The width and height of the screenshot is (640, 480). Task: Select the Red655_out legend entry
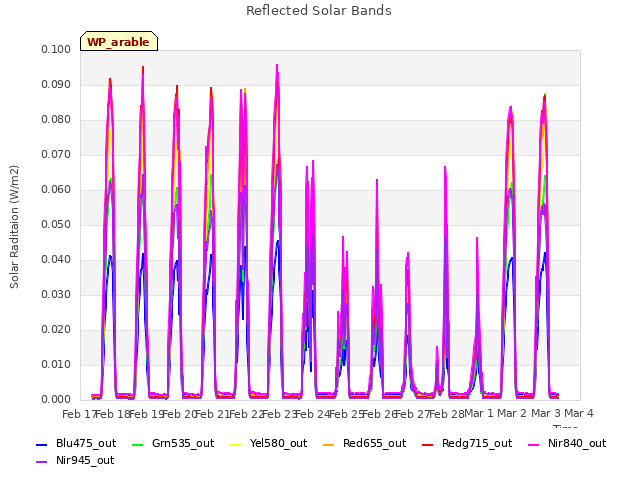pos(364,443)
